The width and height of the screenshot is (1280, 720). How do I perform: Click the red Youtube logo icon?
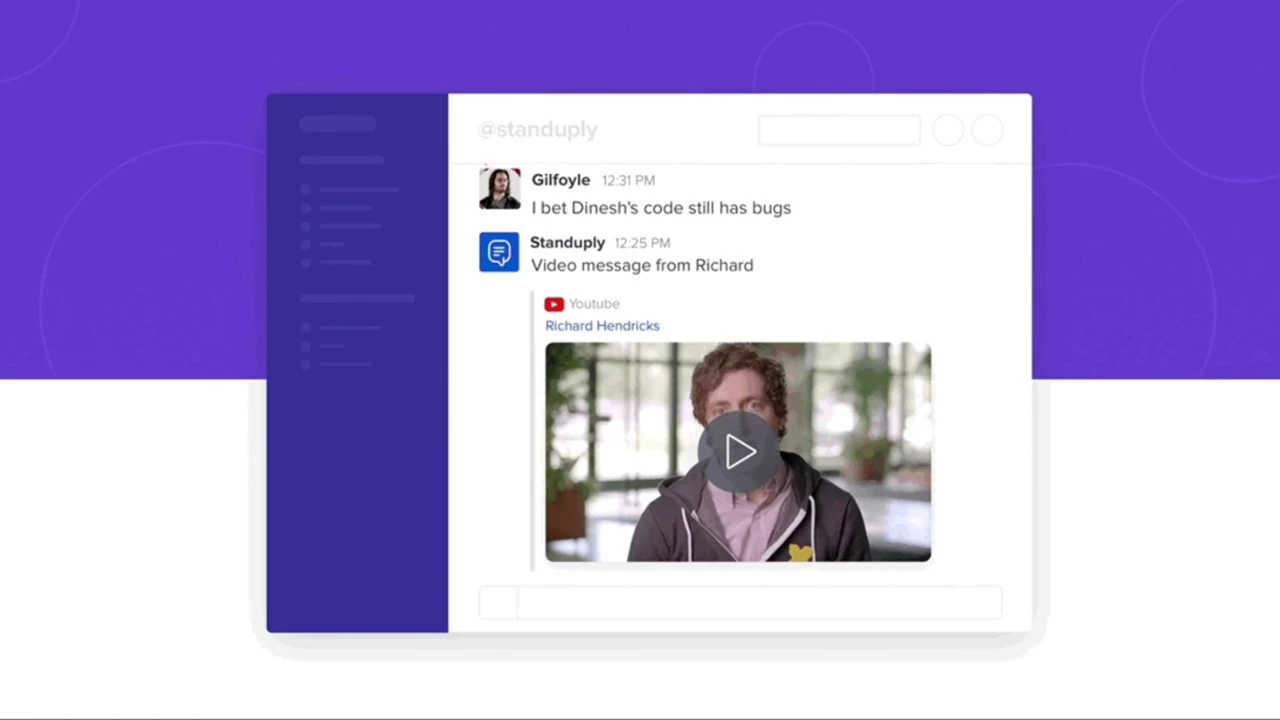point(554,304)
